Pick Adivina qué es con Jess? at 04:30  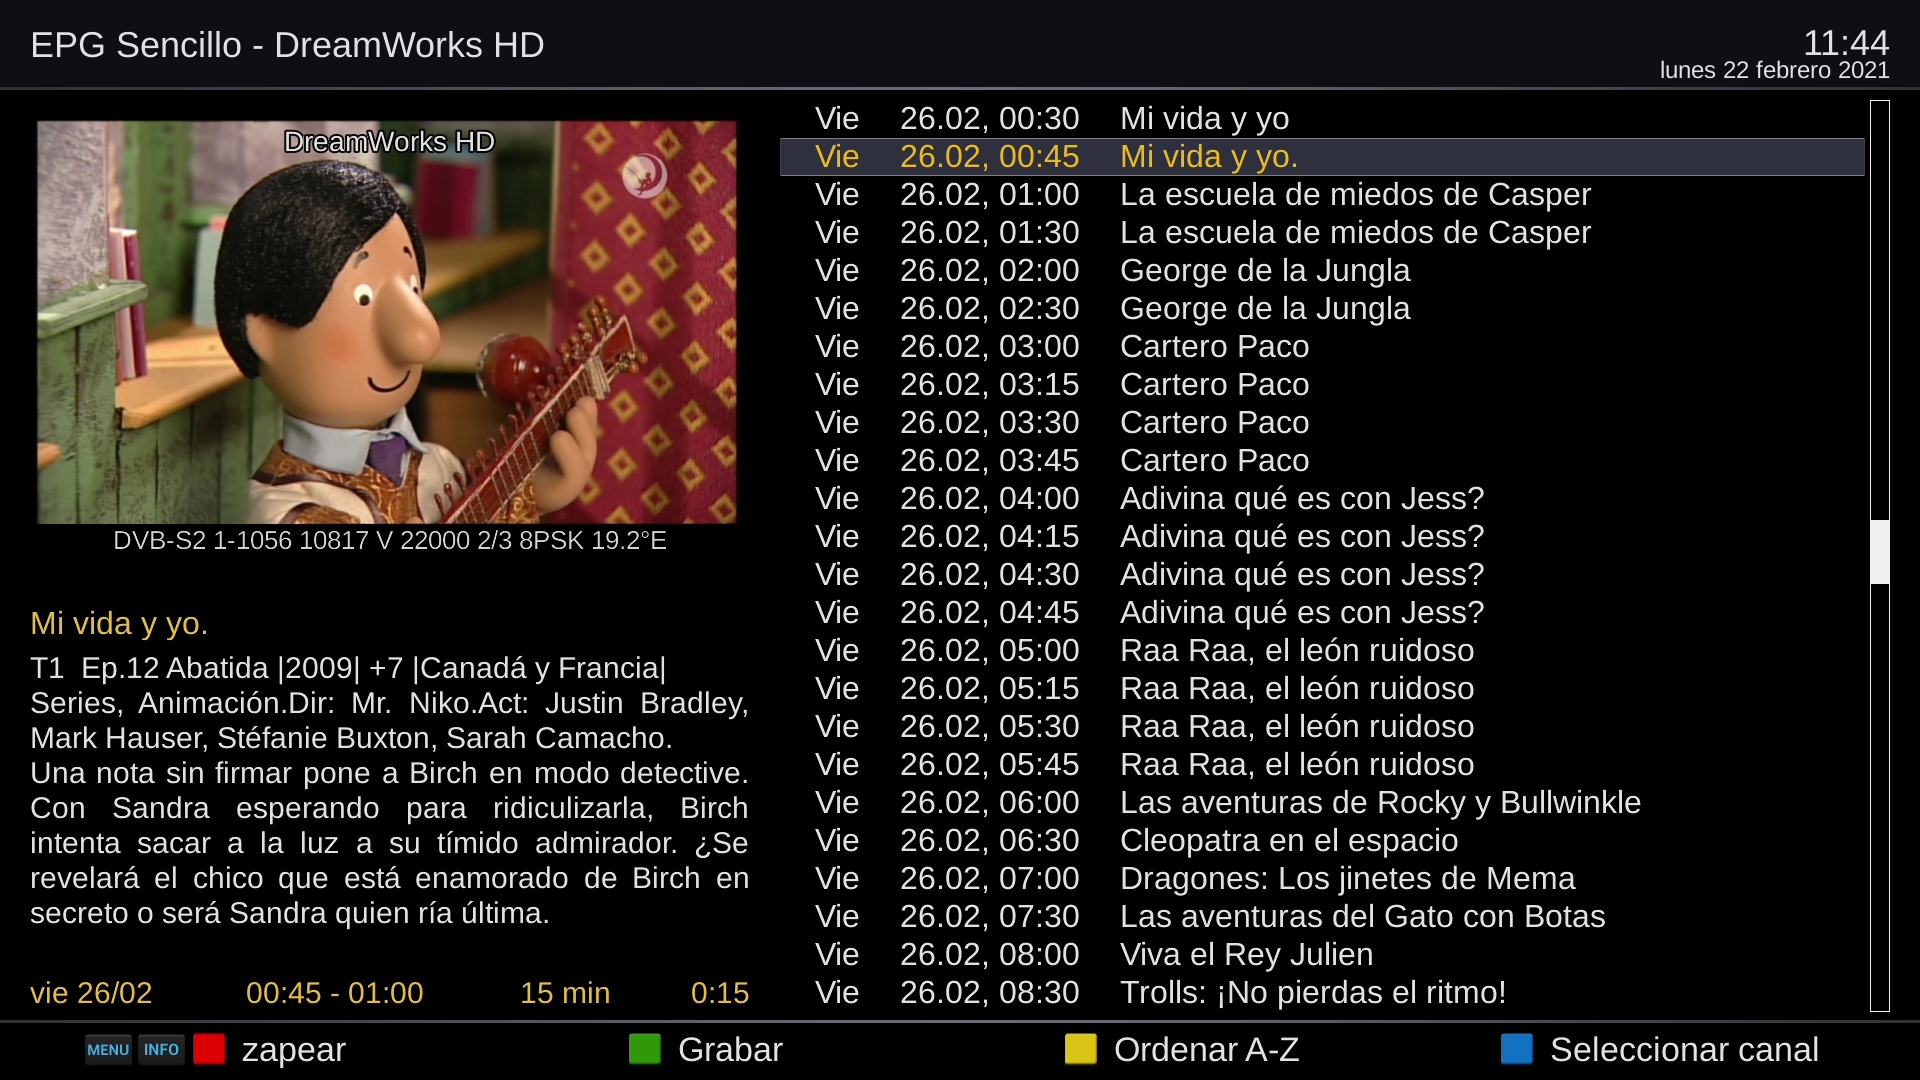1322,575
